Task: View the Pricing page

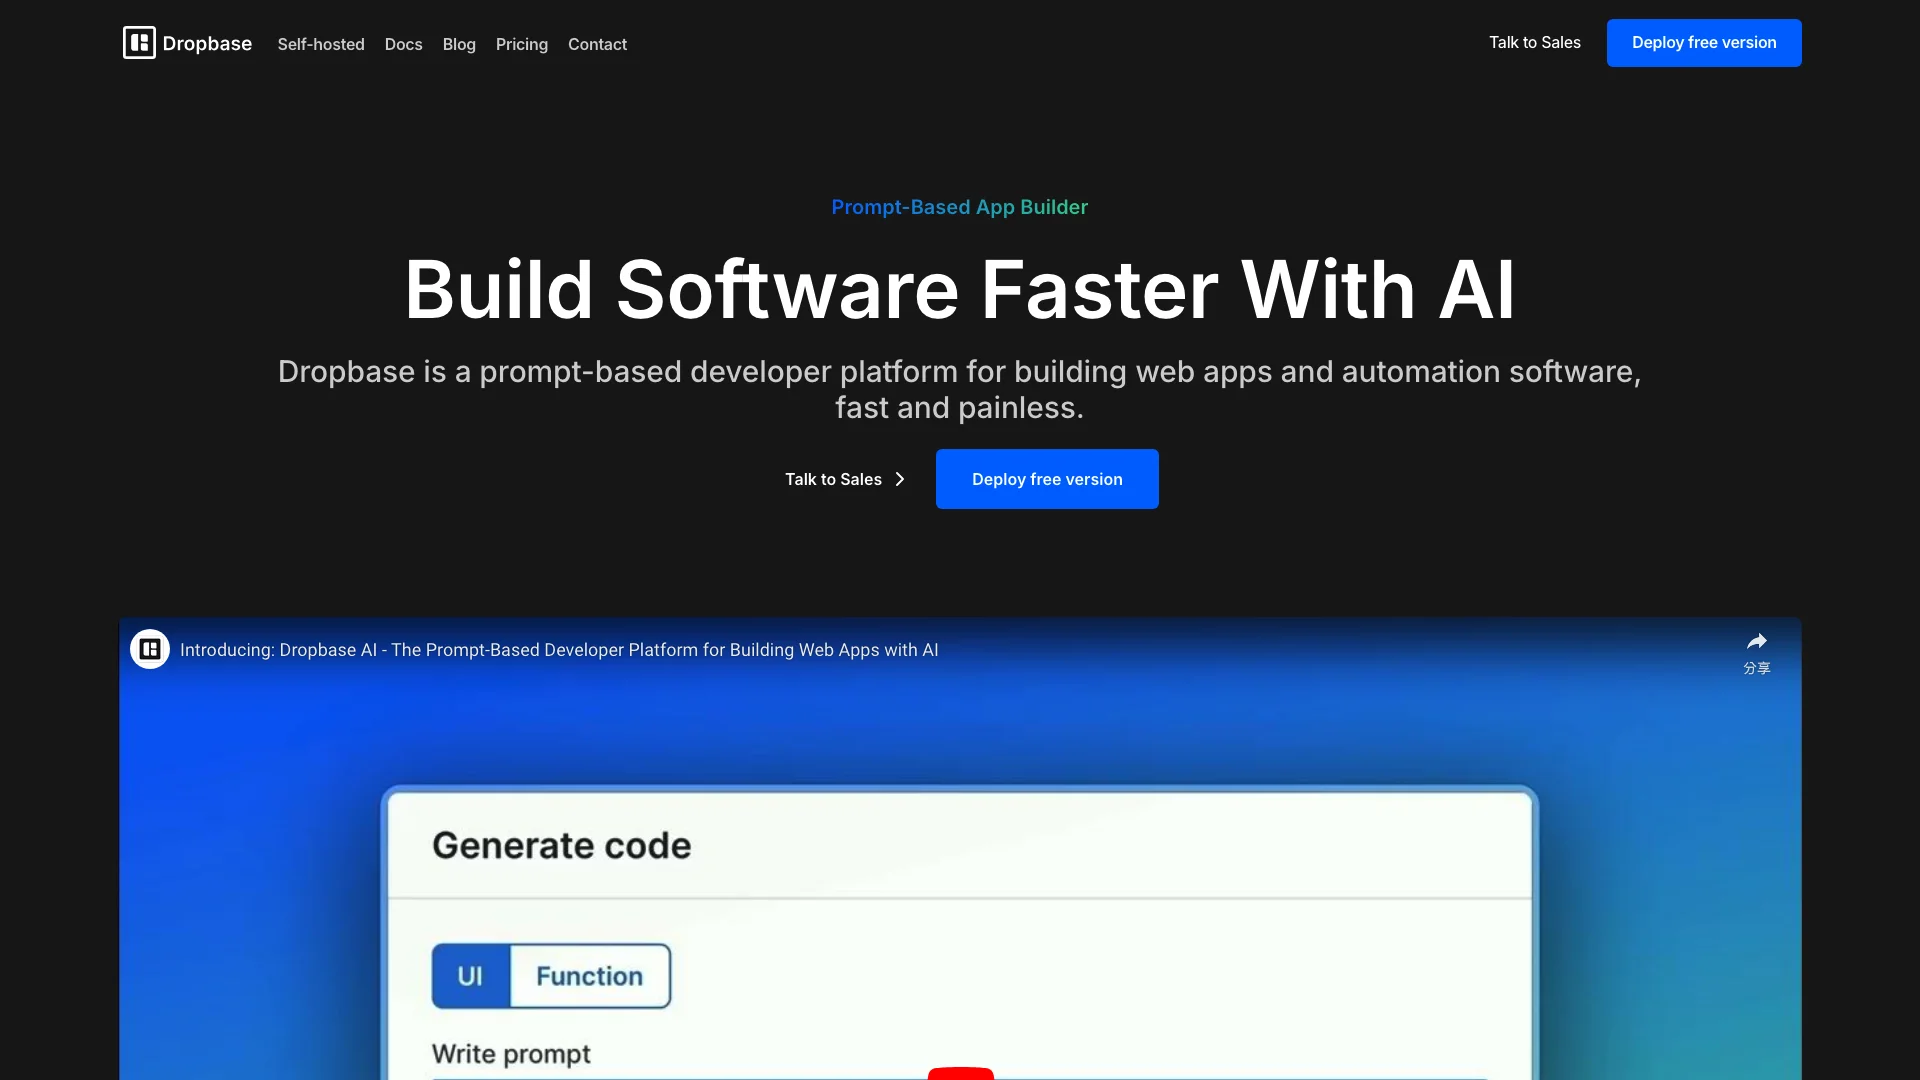Action: (x=522, y=44)
